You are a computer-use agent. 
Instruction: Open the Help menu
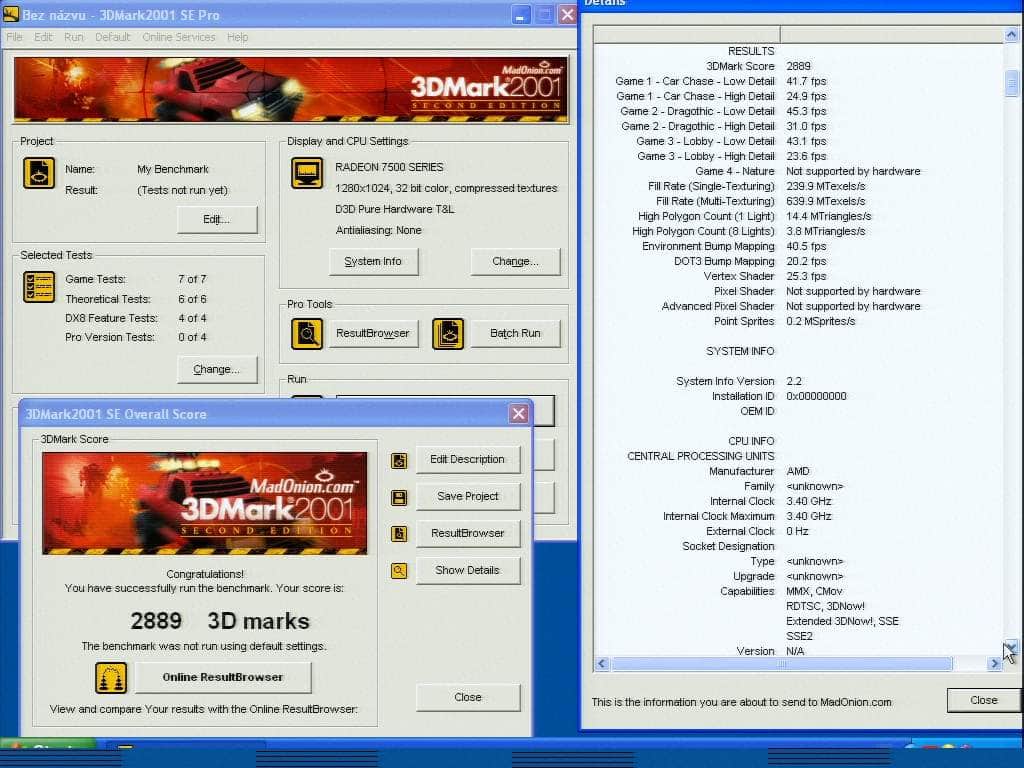pyautogui.click(x=238, y=37)
